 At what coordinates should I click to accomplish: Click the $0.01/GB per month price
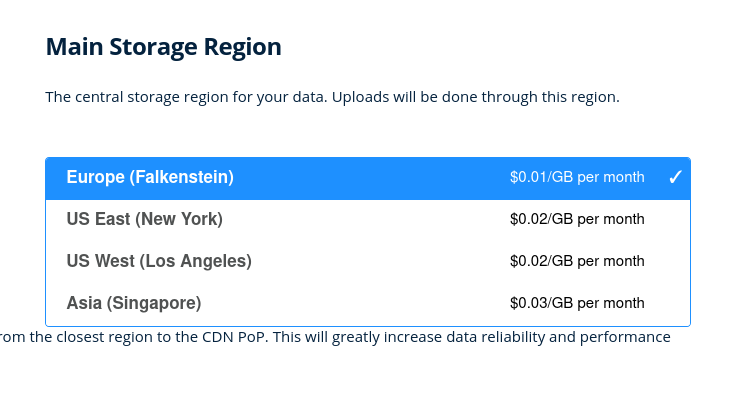pos(577,177)
